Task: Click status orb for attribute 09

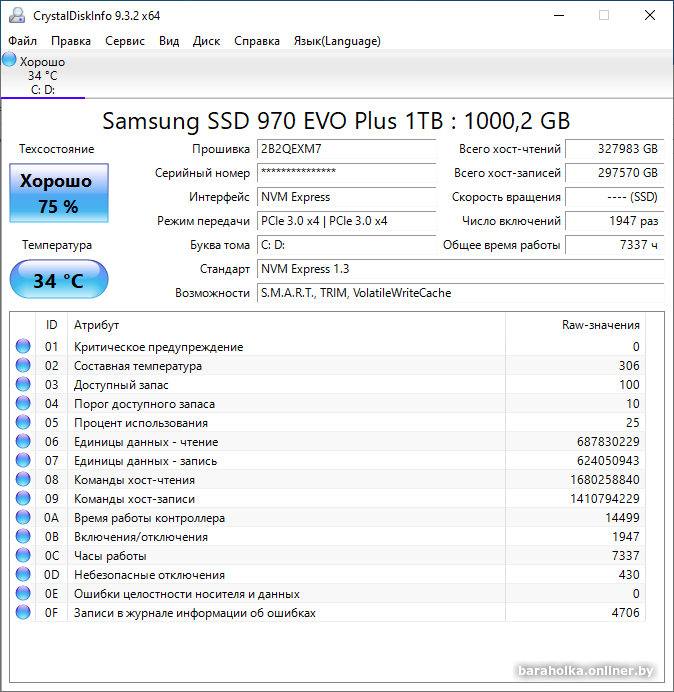Action: pos(23,498)
